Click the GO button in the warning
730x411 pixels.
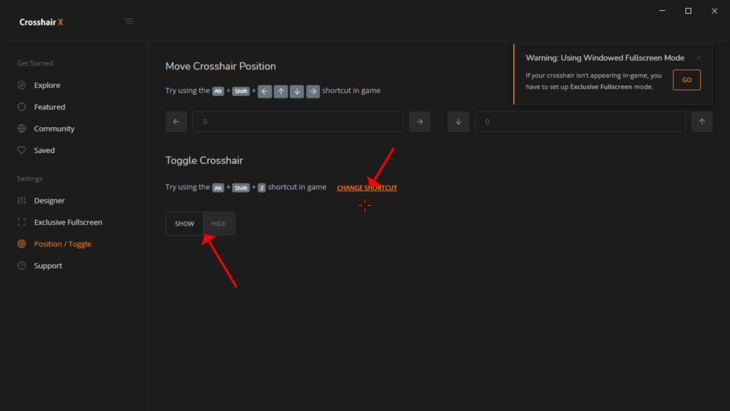(x=687, y=80)
